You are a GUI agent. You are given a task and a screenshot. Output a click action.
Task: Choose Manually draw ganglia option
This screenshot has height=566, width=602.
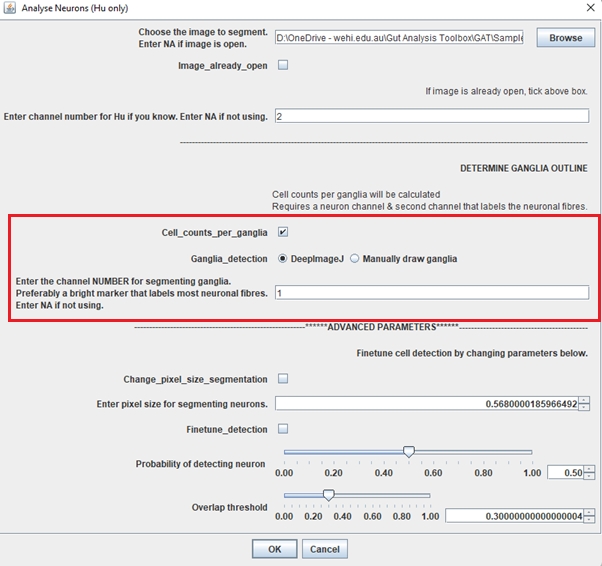355,259
